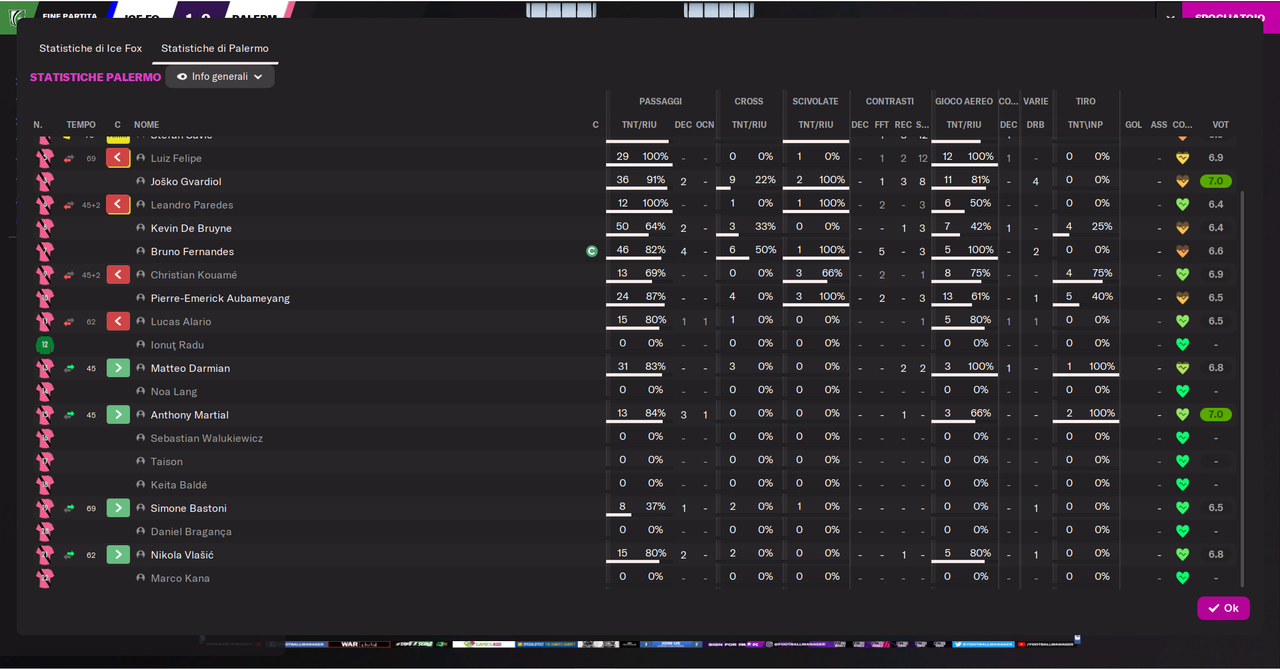
Task: Click the swap arrows icon in Lucas Alario's row
Action: [69, 322]
